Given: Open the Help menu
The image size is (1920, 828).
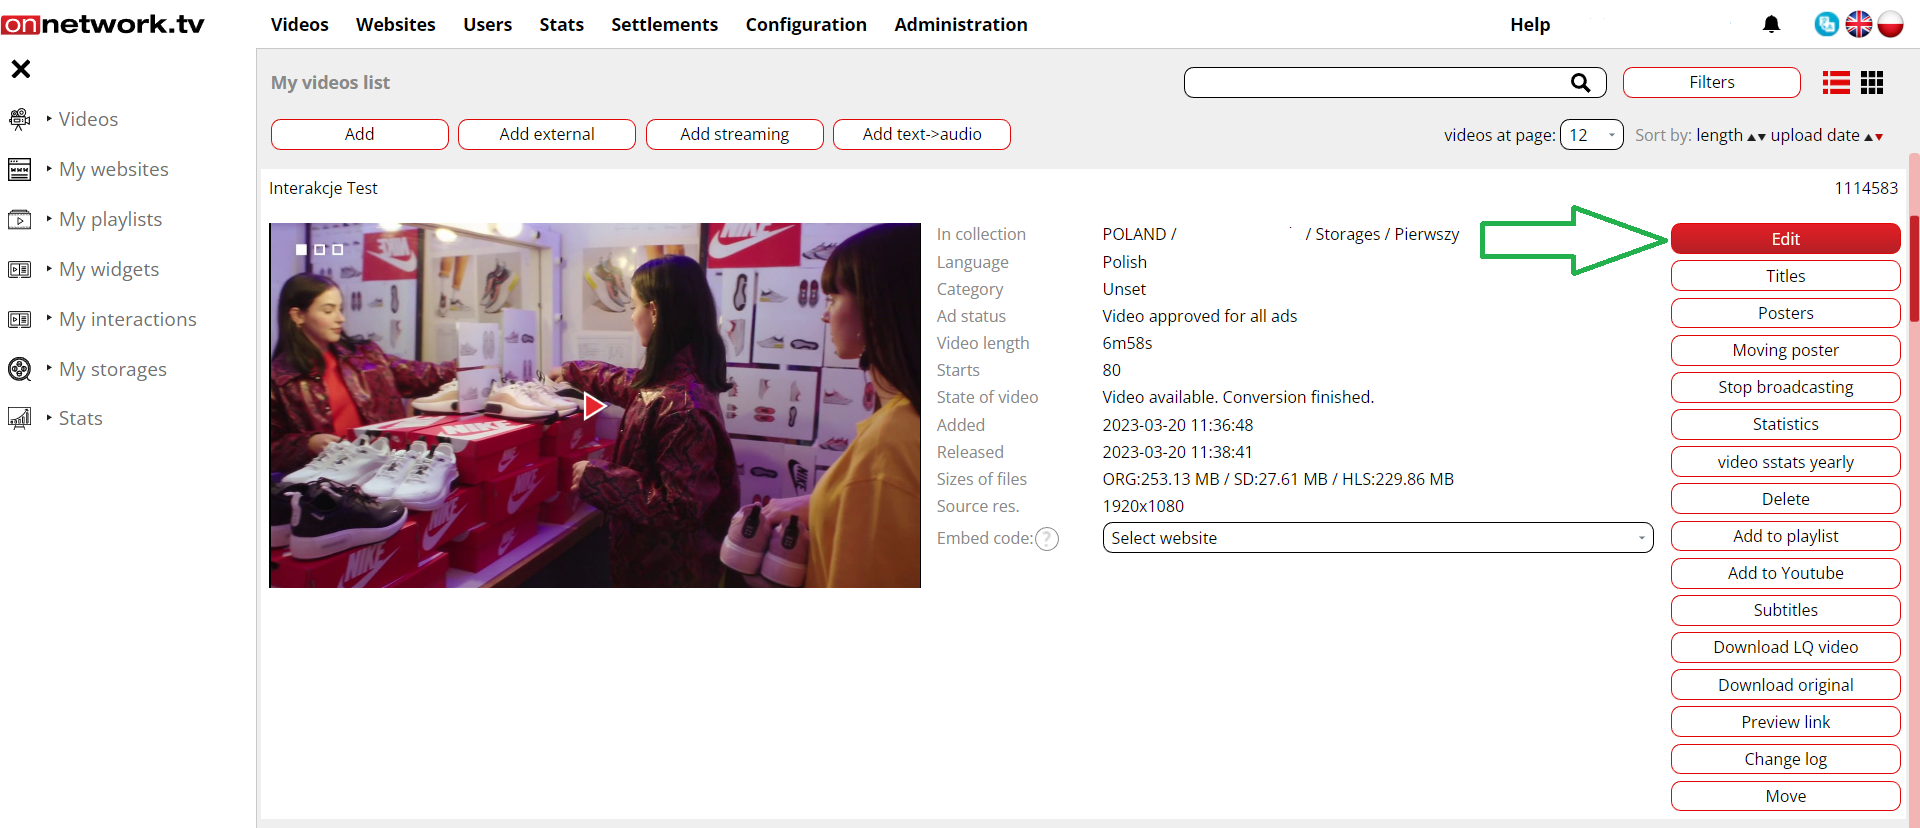Looking at the screenshot, I should (1529, 24).
